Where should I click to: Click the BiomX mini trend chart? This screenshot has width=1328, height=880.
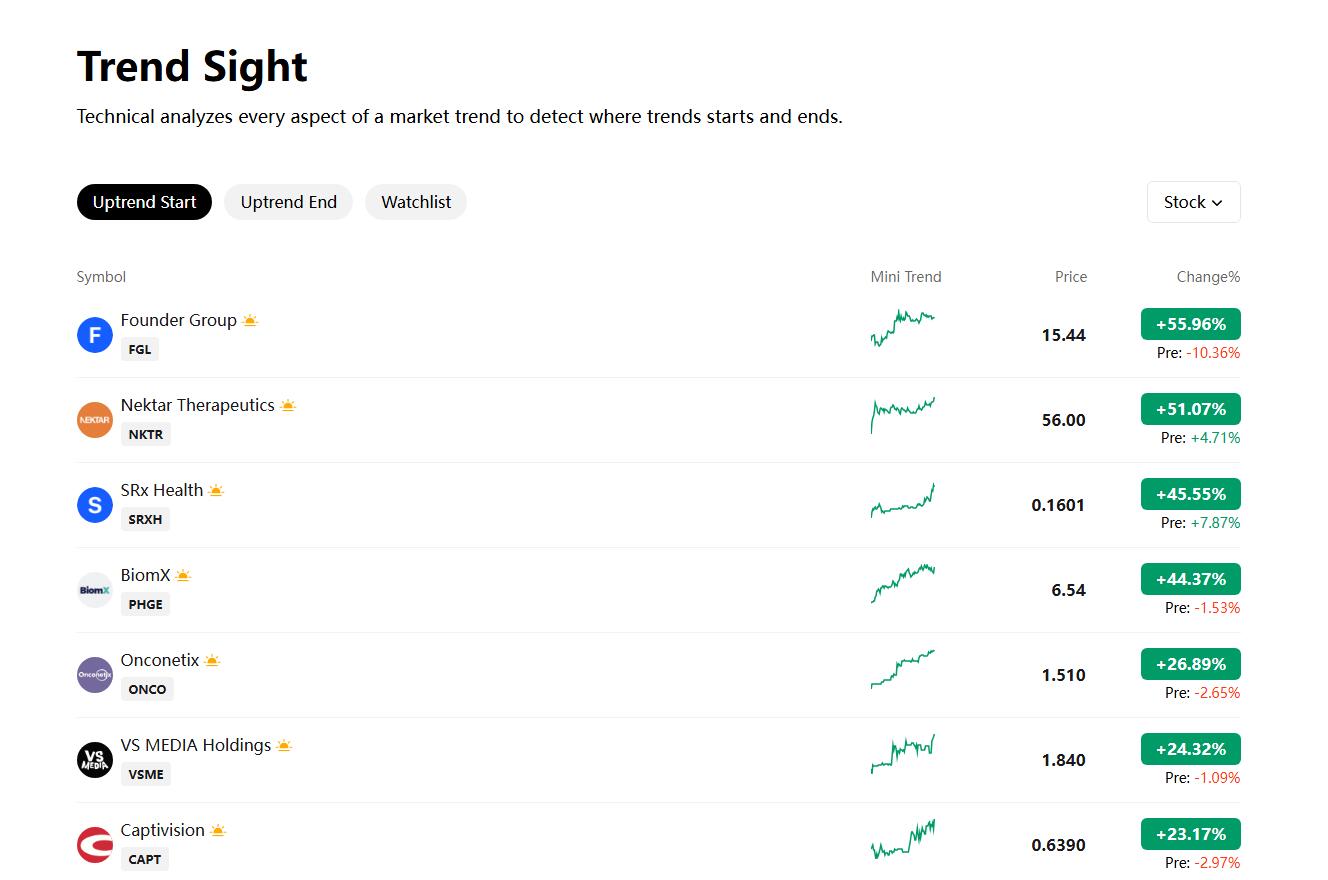[903, 583]
